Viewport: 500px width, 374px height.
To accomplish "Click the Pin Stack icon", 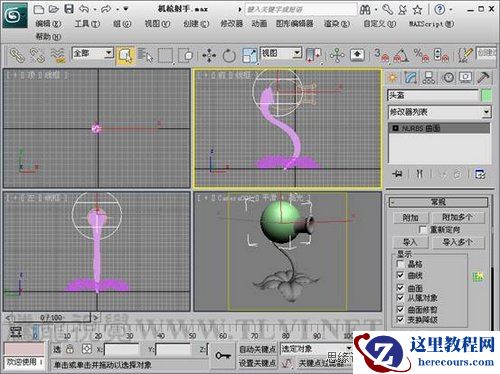I will (x=398, y=174).
